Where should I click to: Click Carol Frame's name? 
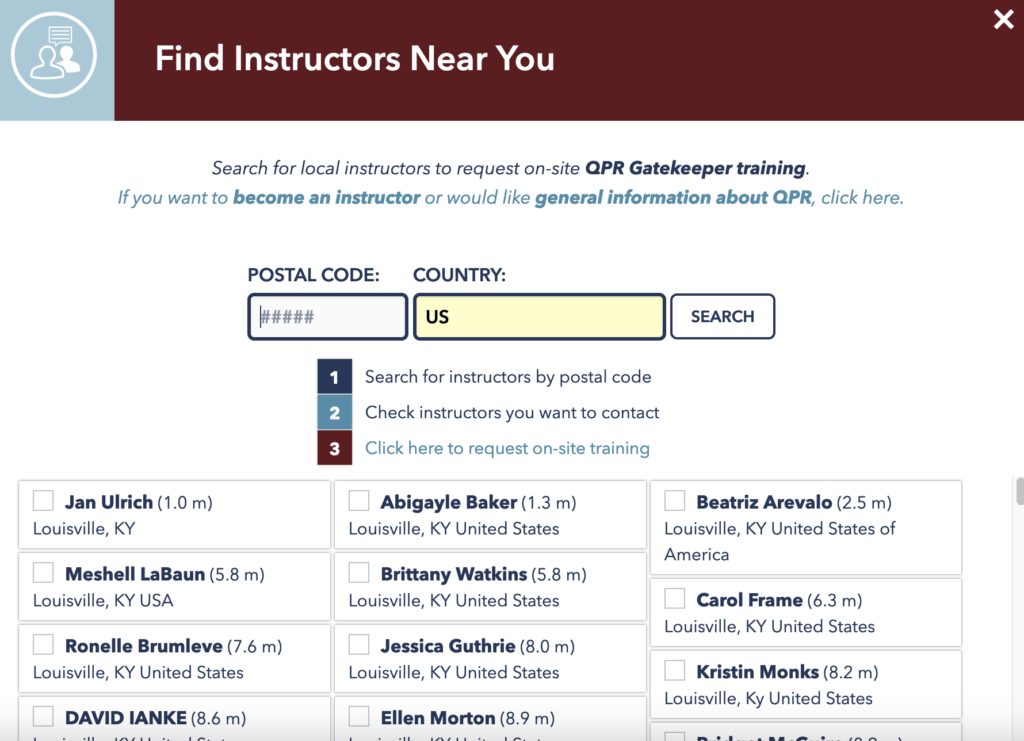coord(749,600)
